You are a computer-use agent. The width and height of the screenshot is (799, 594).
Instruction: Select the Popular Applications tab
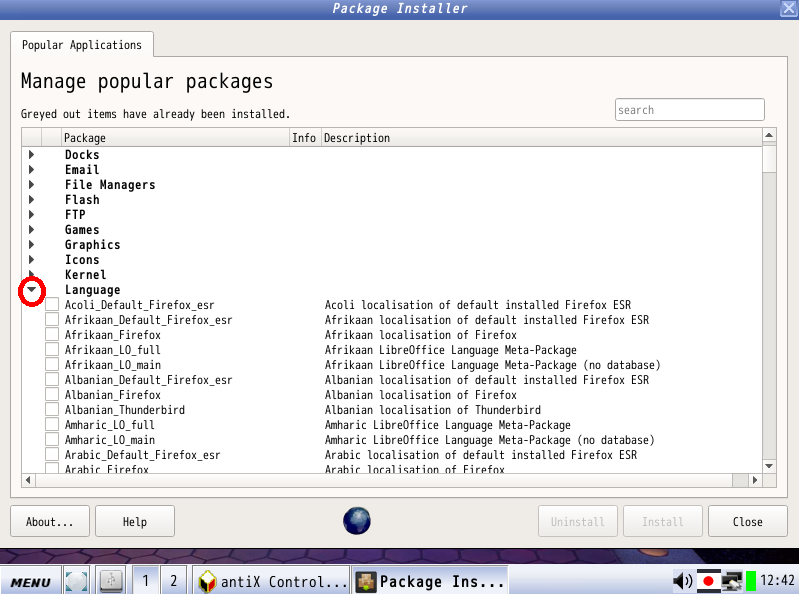tap(82, 45)
